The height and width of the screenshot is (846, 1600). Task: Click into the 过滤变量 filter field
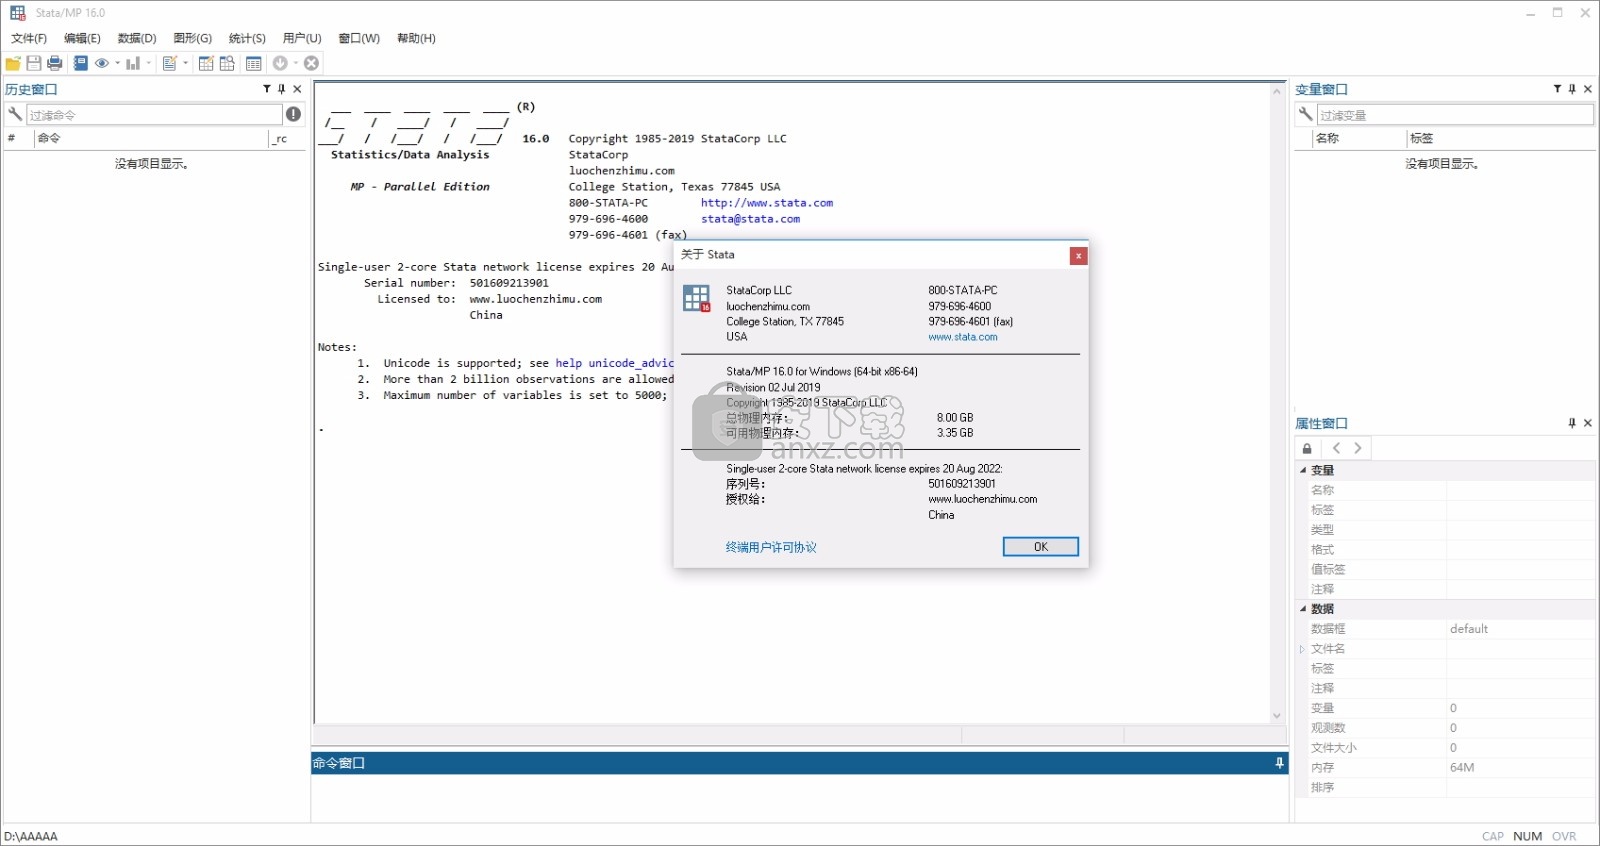click(x=1455, y=115)
